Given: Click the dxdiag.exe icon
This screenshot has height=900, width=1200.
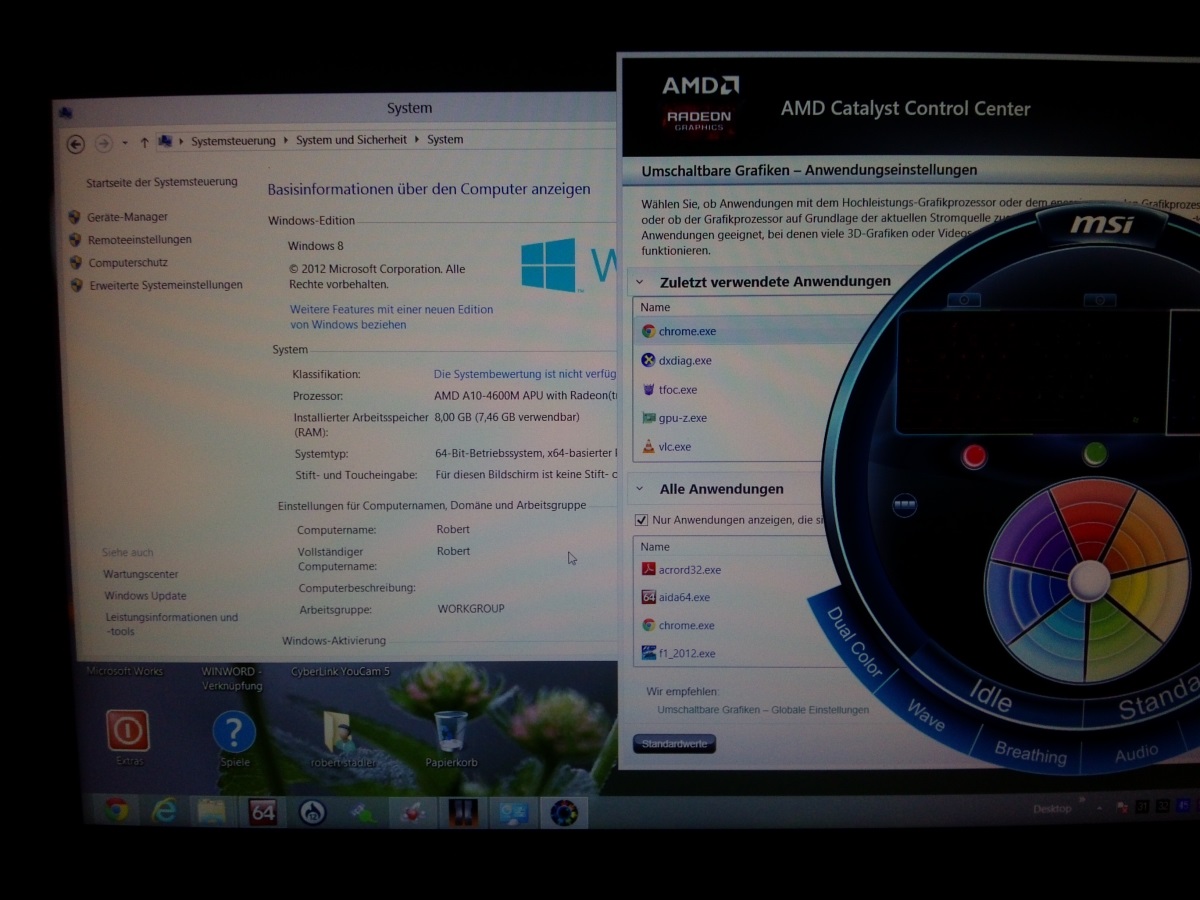Looking at the screenshot, I should pos(648,360).
